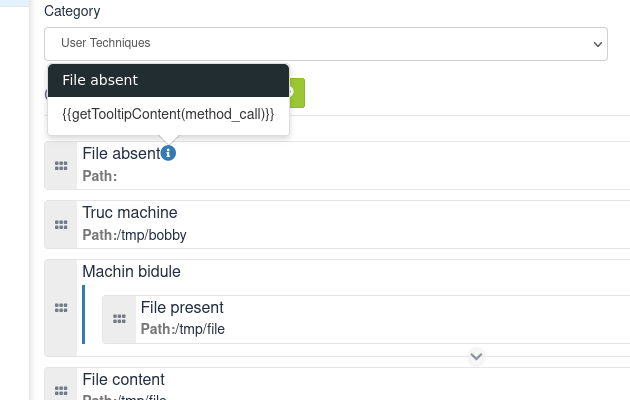Click the File absent tooltip header
630x400 pixels.
point(168,80)
